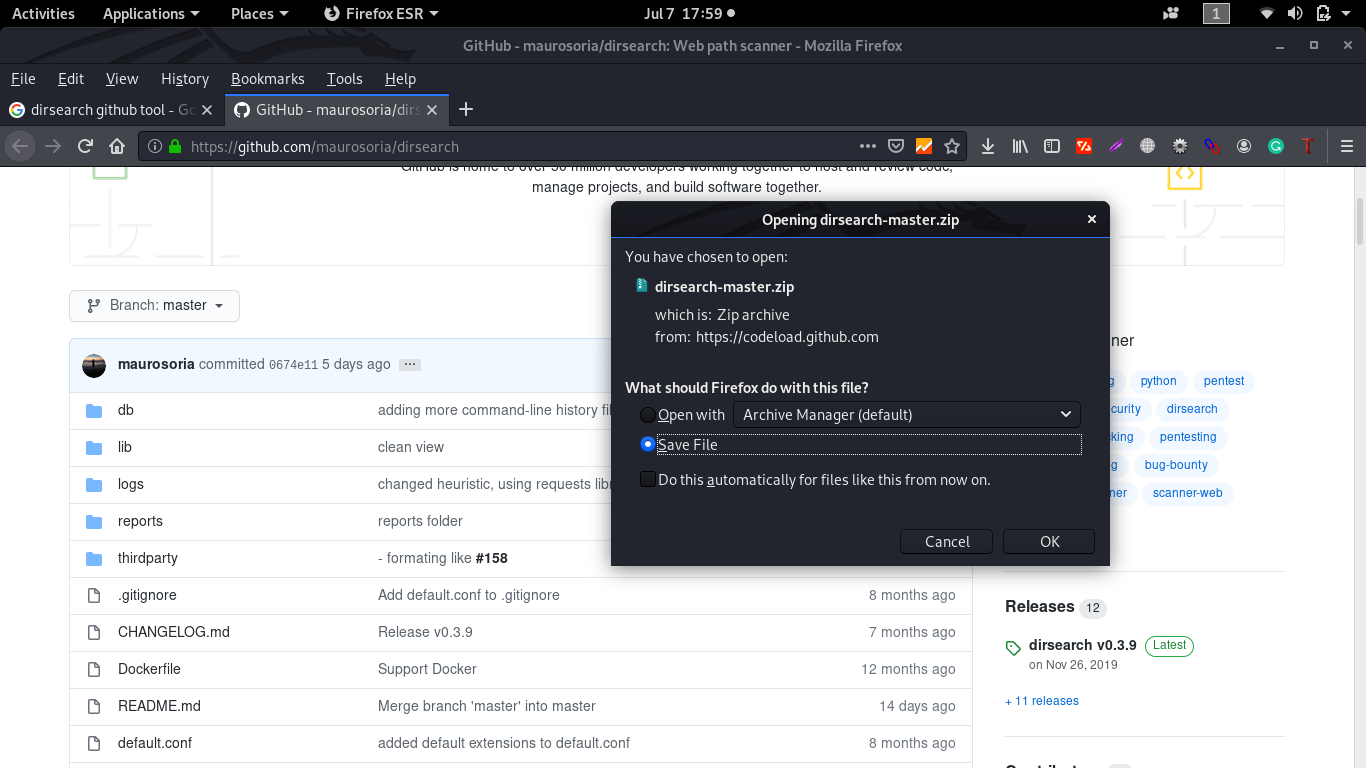
Task: Open the Bookmarks menu
Action: point(267,79)
